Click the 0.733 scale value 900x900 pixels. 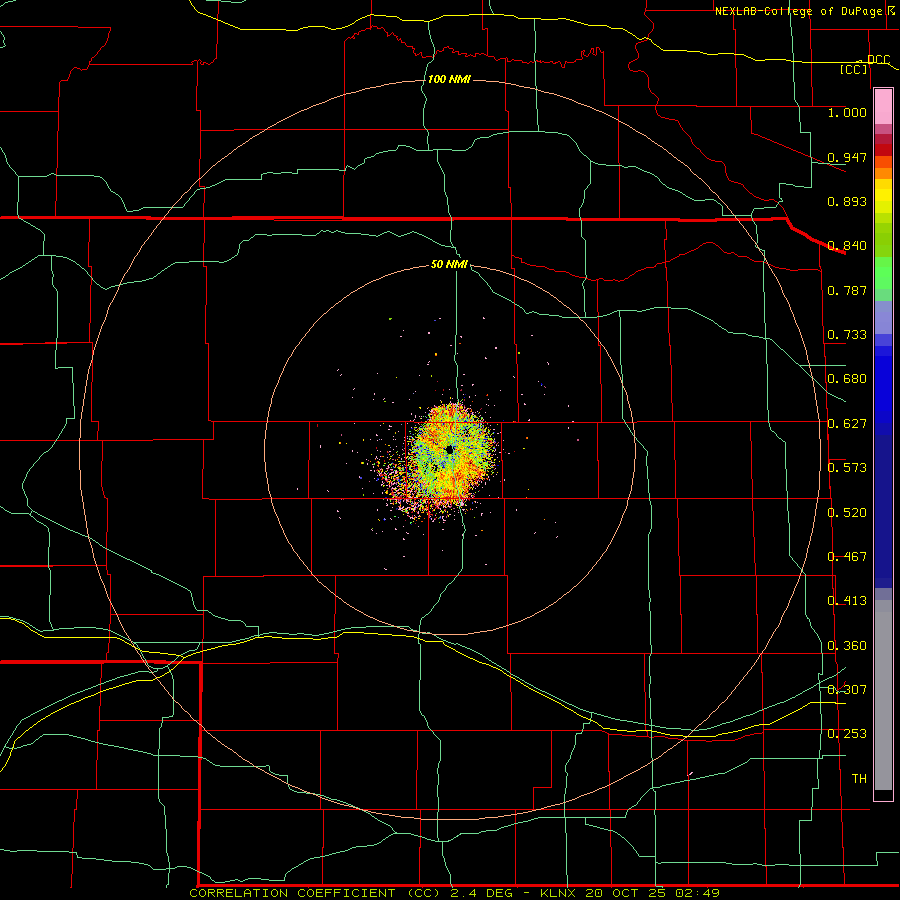tap(847, 335)
